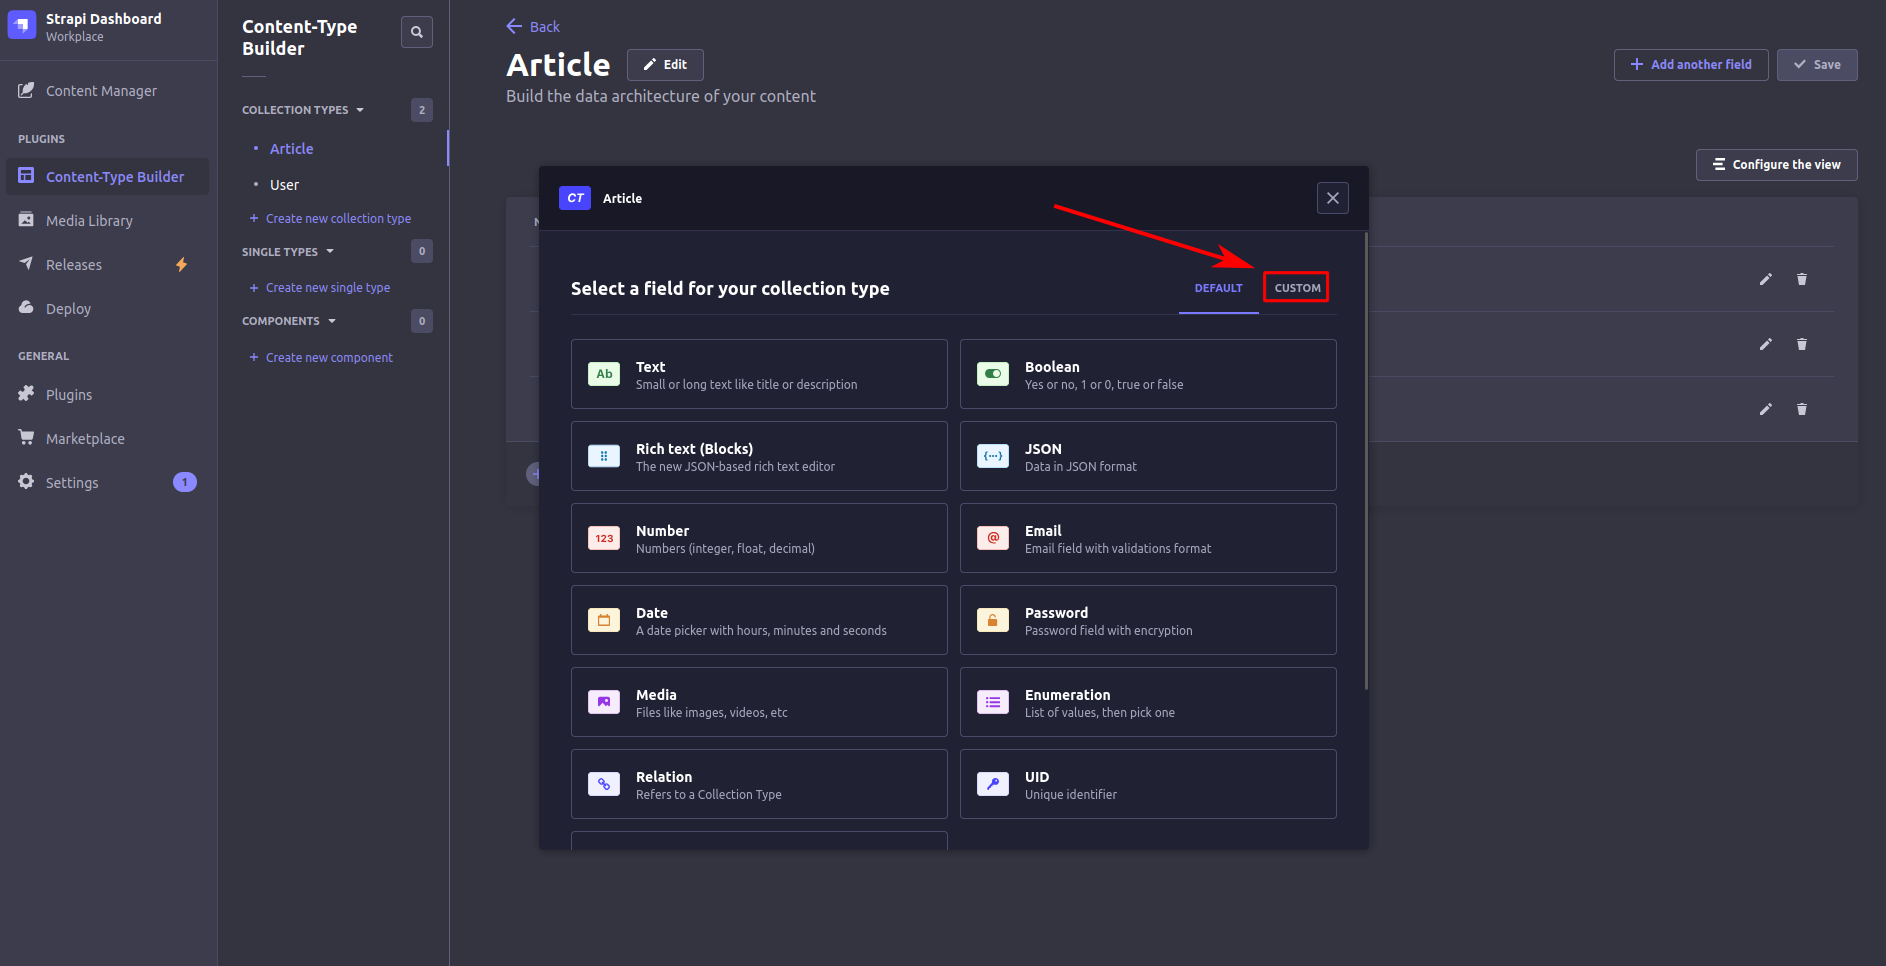Select the User collection type
The height and width of the screenshot is (966, 1886).
pos(284,185)
